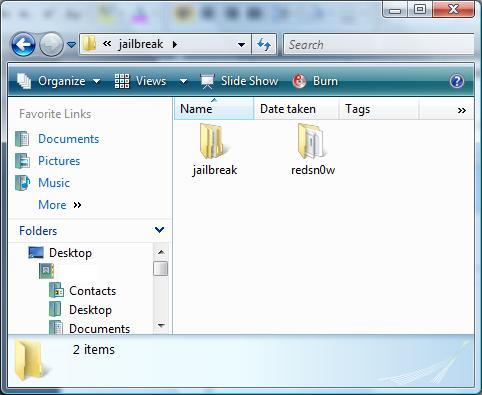This screenshot has height=395, width=482.
Task: Open Pictures in Favorite Links
Action: pyautogui.click(x=59, y=161)
